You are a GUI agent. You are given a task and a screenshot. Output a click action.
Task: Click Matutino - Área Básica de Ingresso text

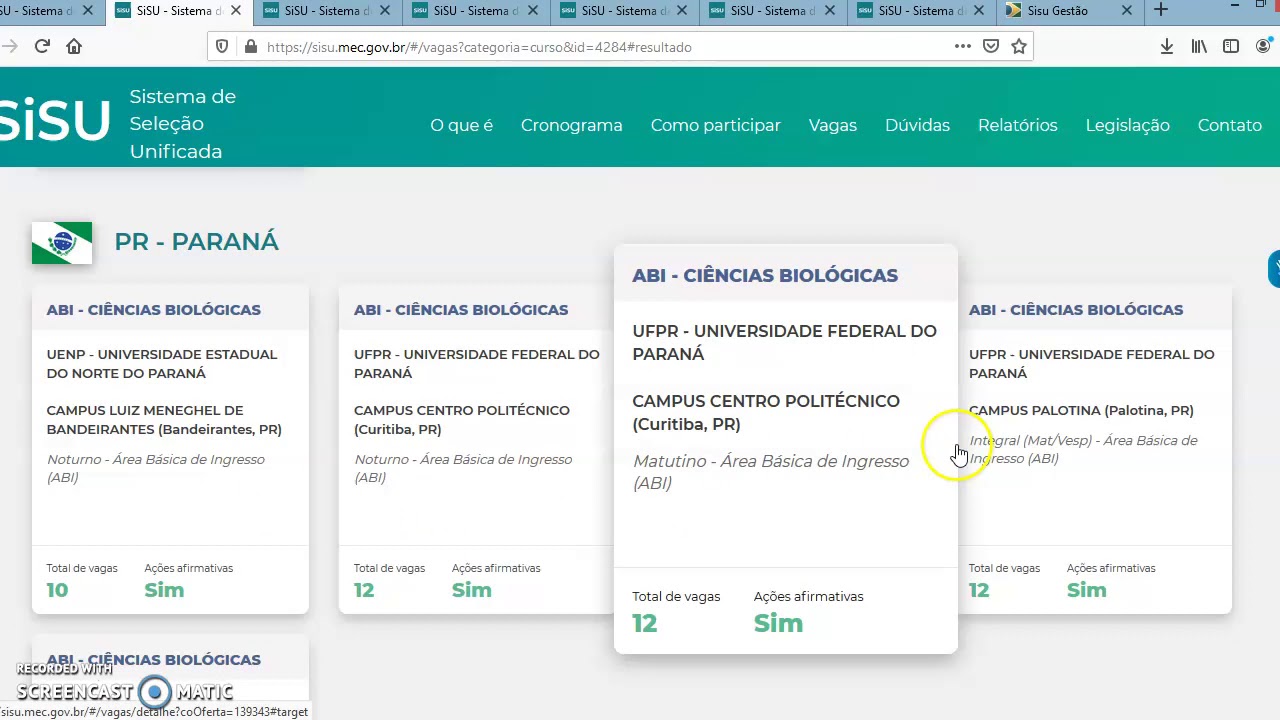pyautogui.click(x=771, y=472)
